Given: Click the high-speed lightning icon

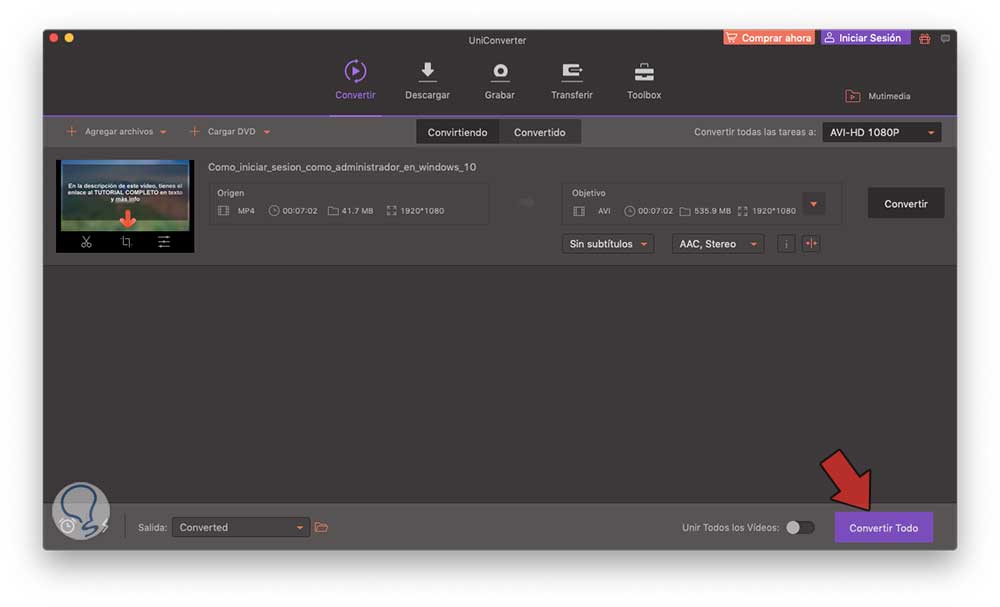Looking at the screenshot, I should tap(105, 527).
